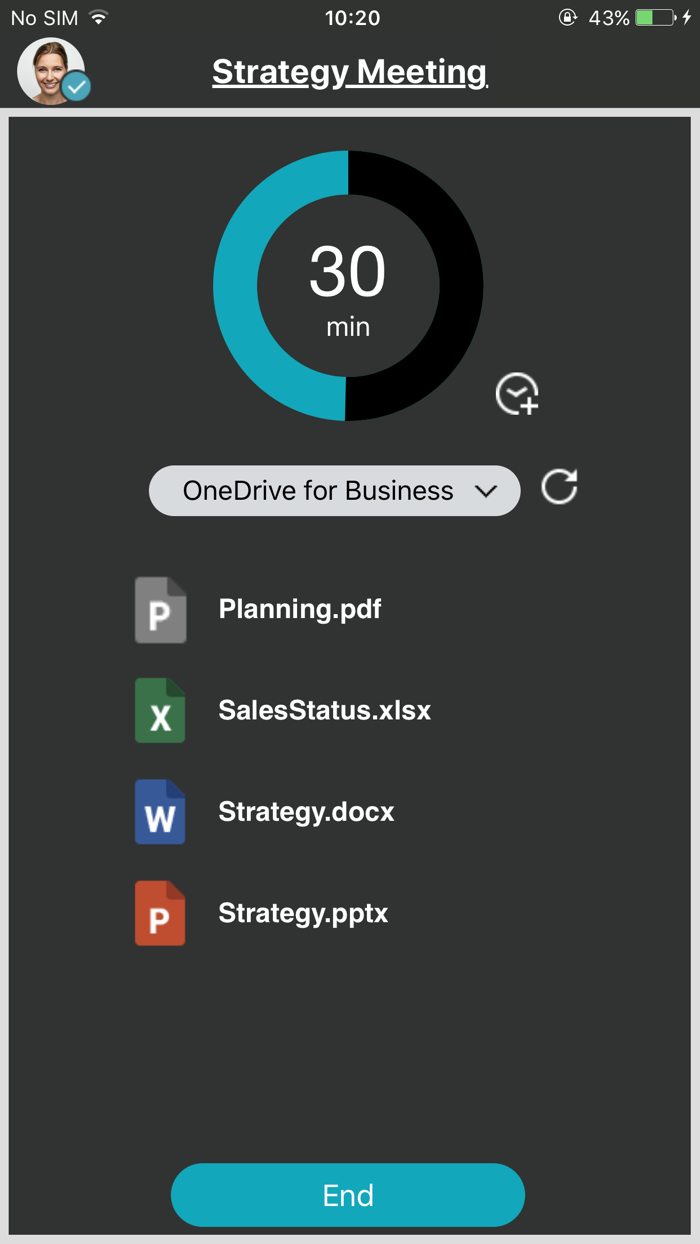Open Strategy.docx document

point(306,812)
